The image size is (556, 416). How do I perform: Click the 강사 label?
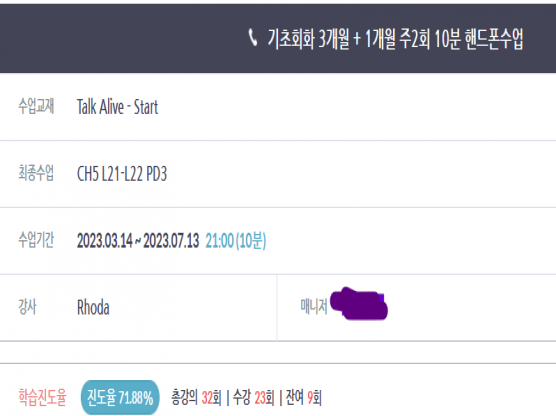27,307
